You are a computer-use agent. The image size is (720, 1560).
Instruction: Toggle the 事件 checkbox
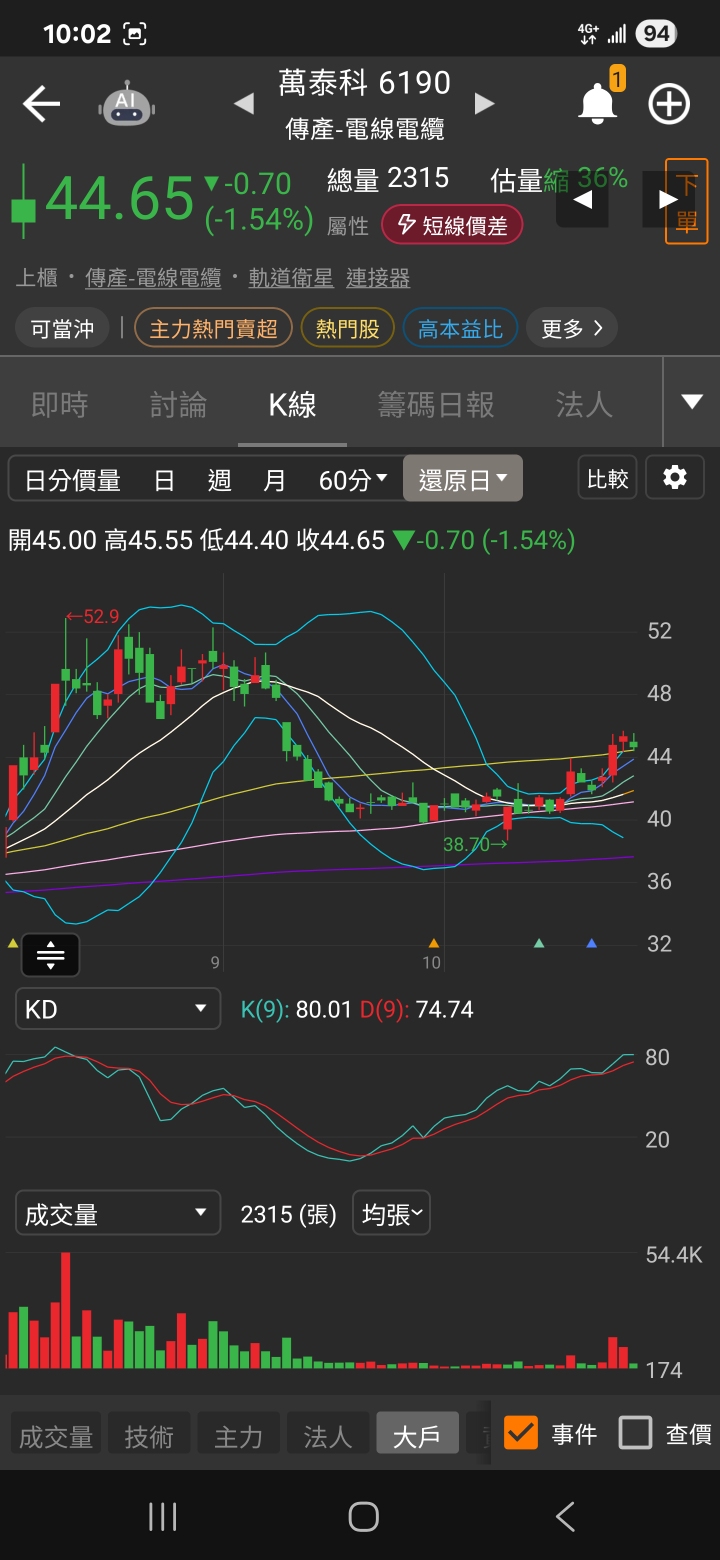[521, 1433]
